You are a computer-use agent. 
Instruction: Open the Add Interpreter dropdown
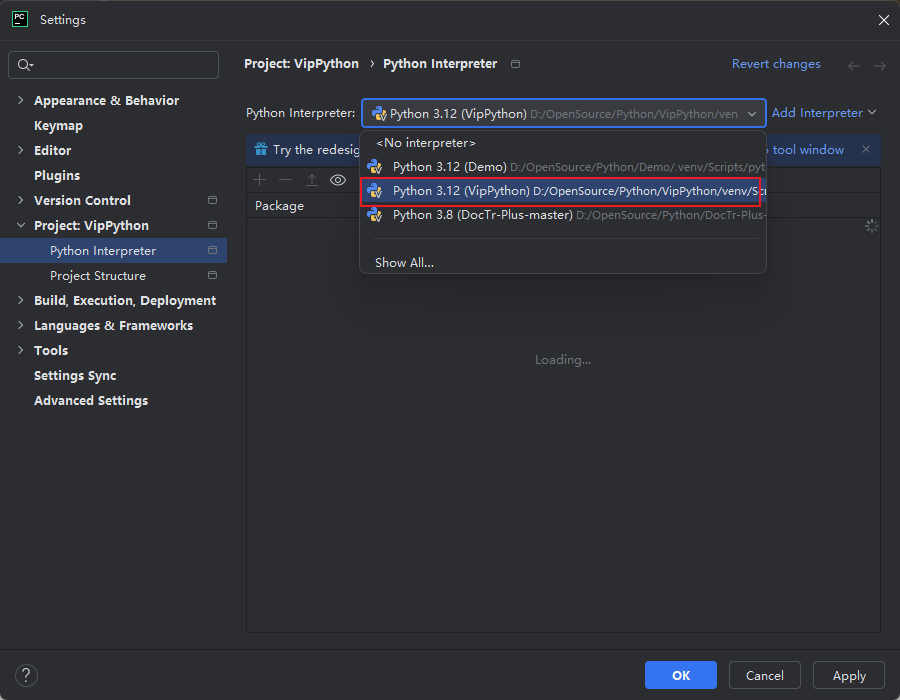click(824, 113)
